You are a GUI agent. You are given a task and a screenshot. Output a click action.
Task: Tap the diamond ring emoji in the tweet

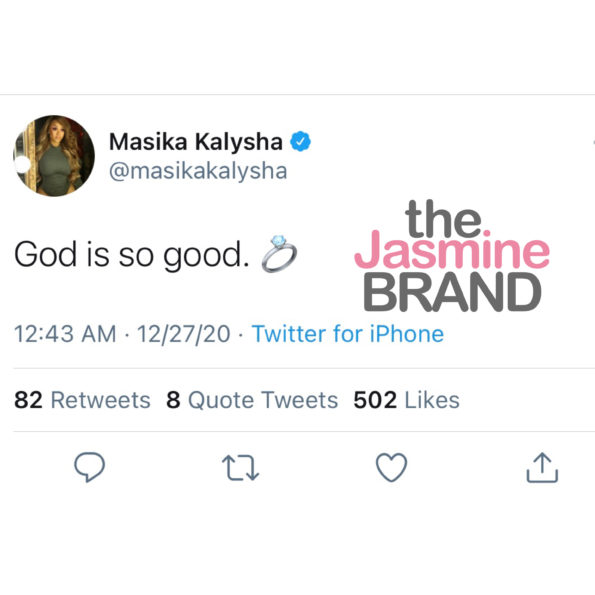(x=279, y=253)
